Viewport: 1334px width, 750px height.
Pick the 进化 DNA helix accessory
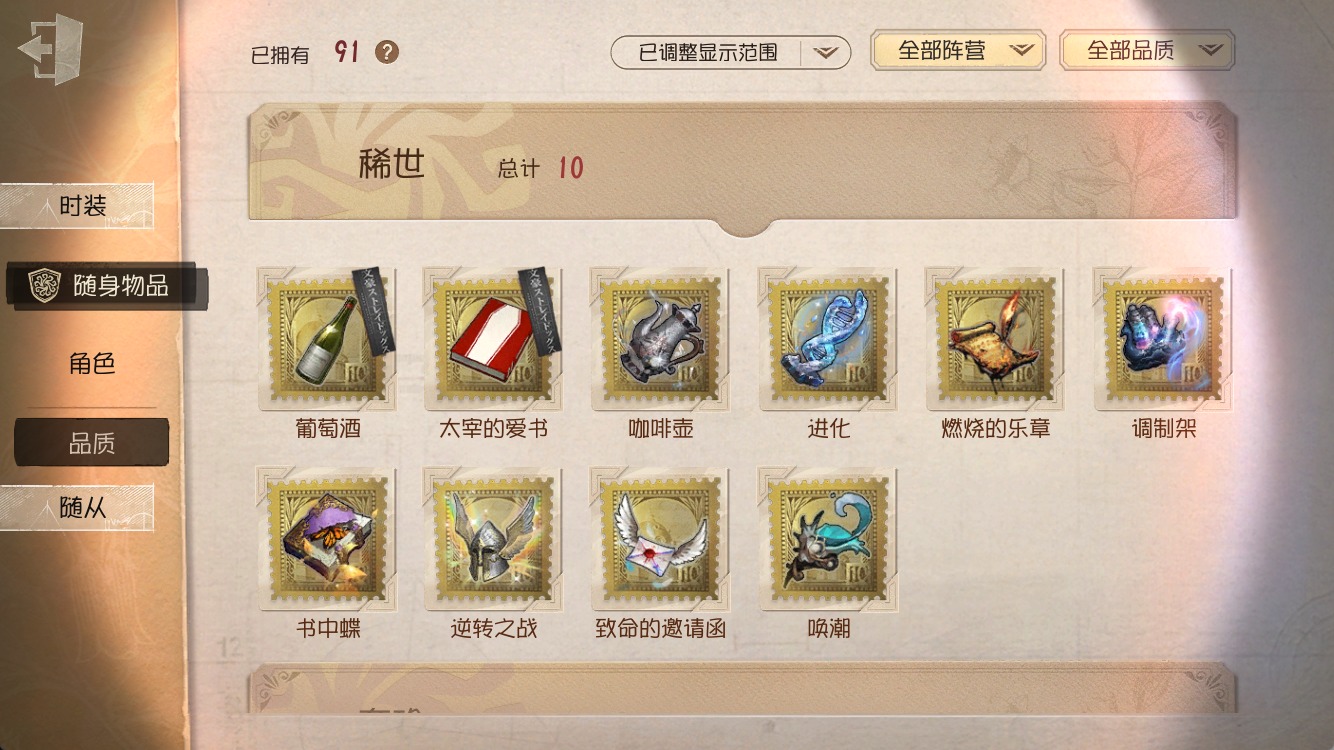828,340
